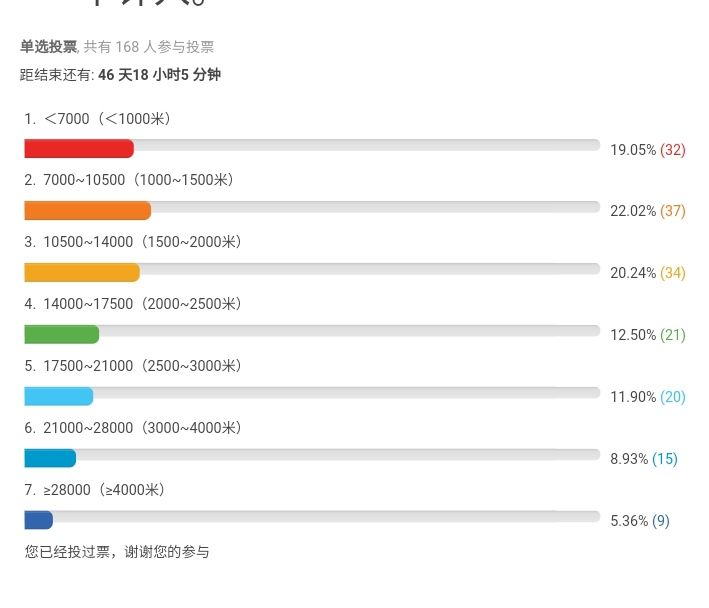Select option text "7000~10500 (1000~1500米)"

[x=138, y=181]
